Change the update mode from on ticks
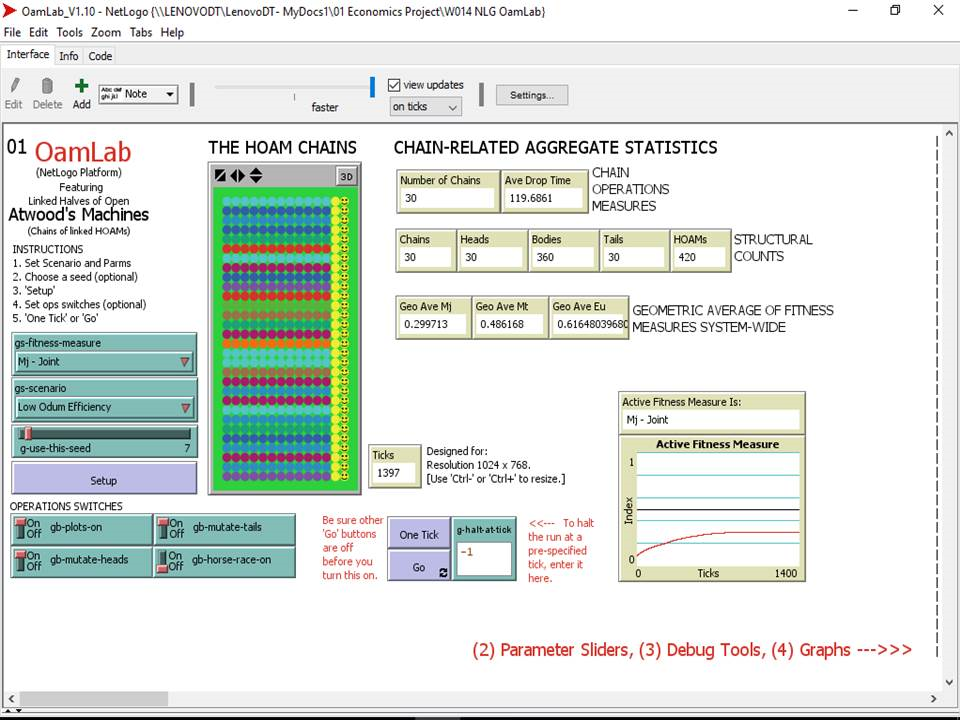This screenshot has width=960, height=720. (424, 105)
